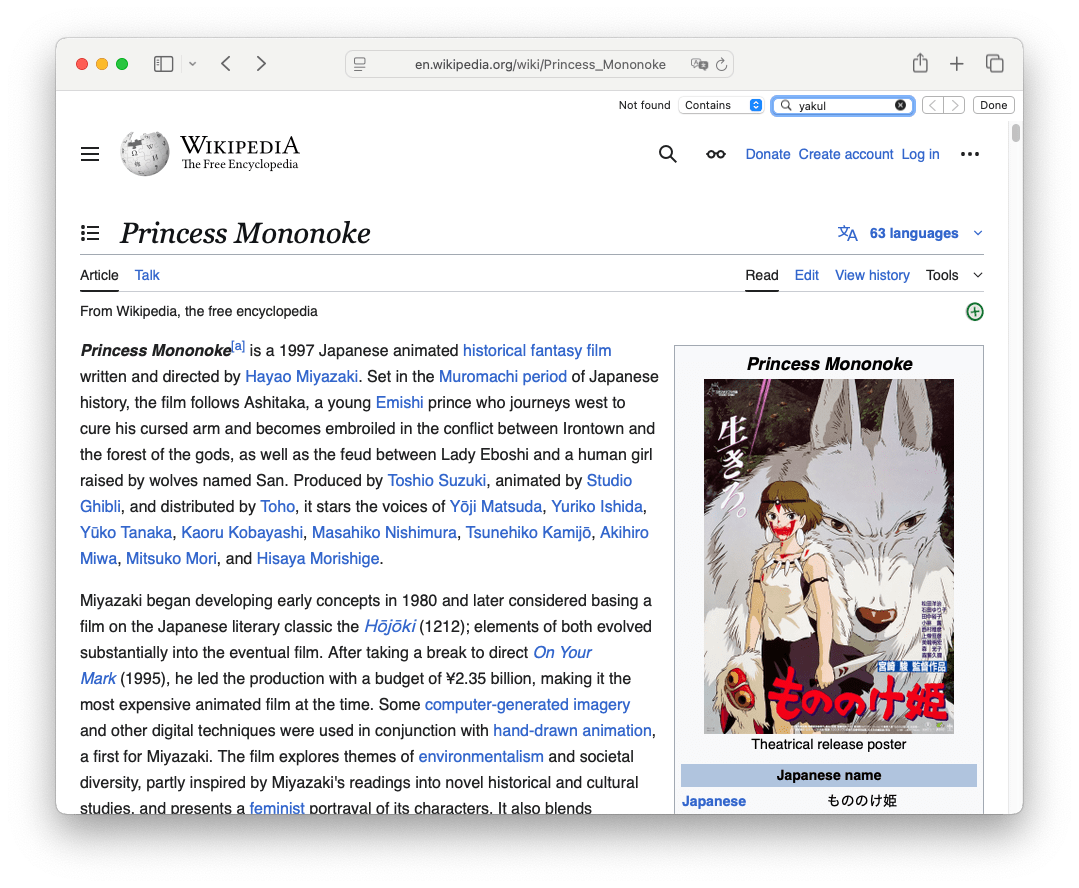The height and width of the screenshot is (888, 1079).
Task: Open the sidebar options chevron in toolbar
Action: pos(193,64)
